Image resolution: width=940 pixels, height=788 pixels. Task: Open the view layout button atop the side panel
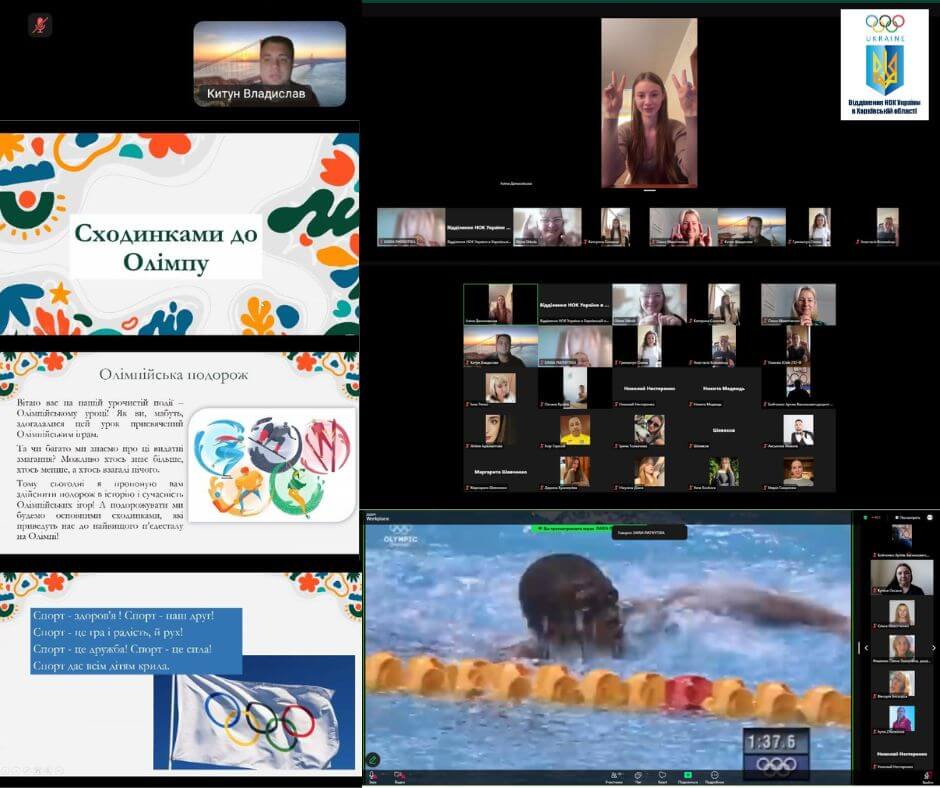tap(907, 518)
